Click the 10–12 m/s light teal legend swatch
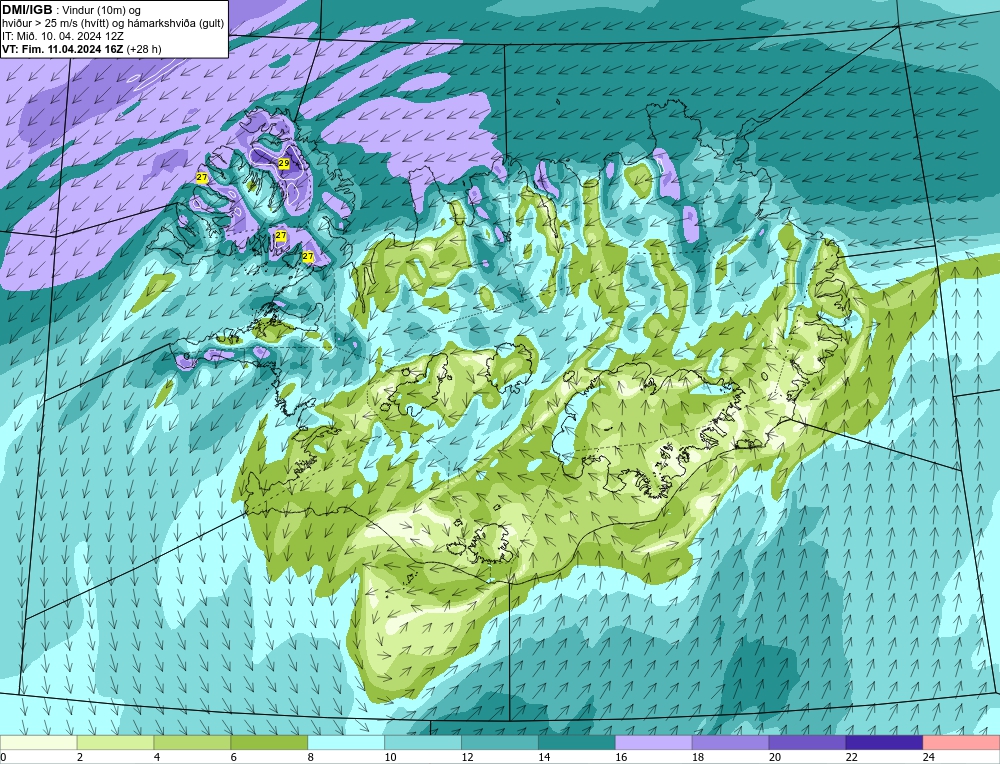Image resolution: width=1000 pixels, height=764 pixels. click(x=423, y=743)
